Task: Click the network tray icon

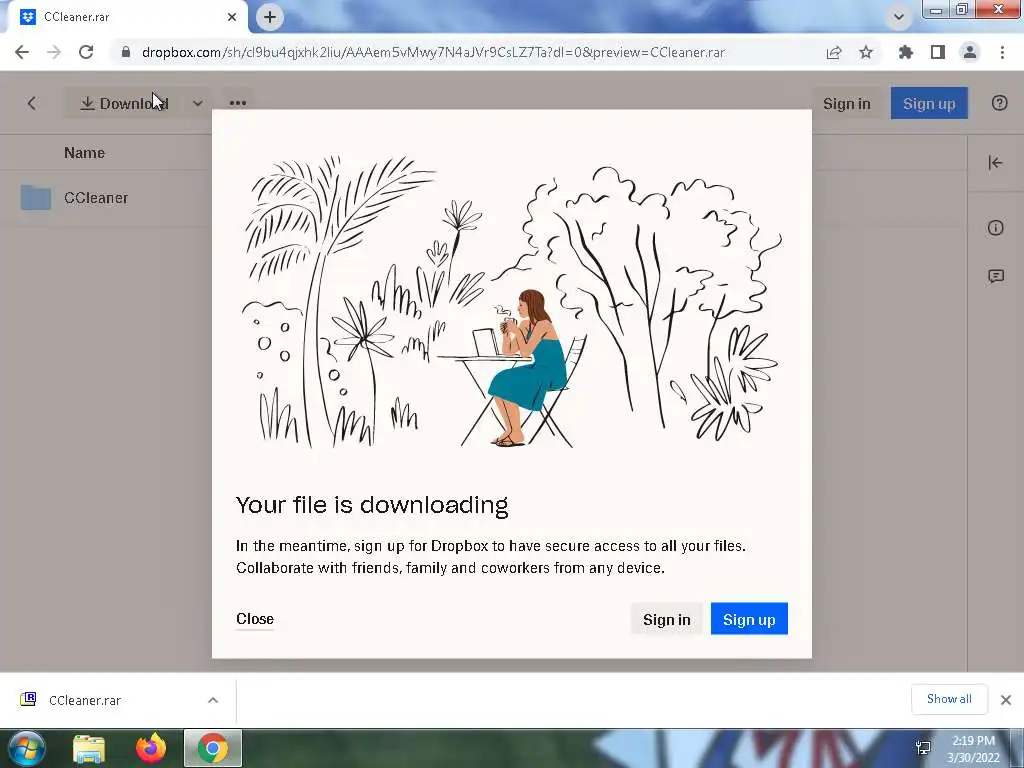Action: tap(923, 748)
